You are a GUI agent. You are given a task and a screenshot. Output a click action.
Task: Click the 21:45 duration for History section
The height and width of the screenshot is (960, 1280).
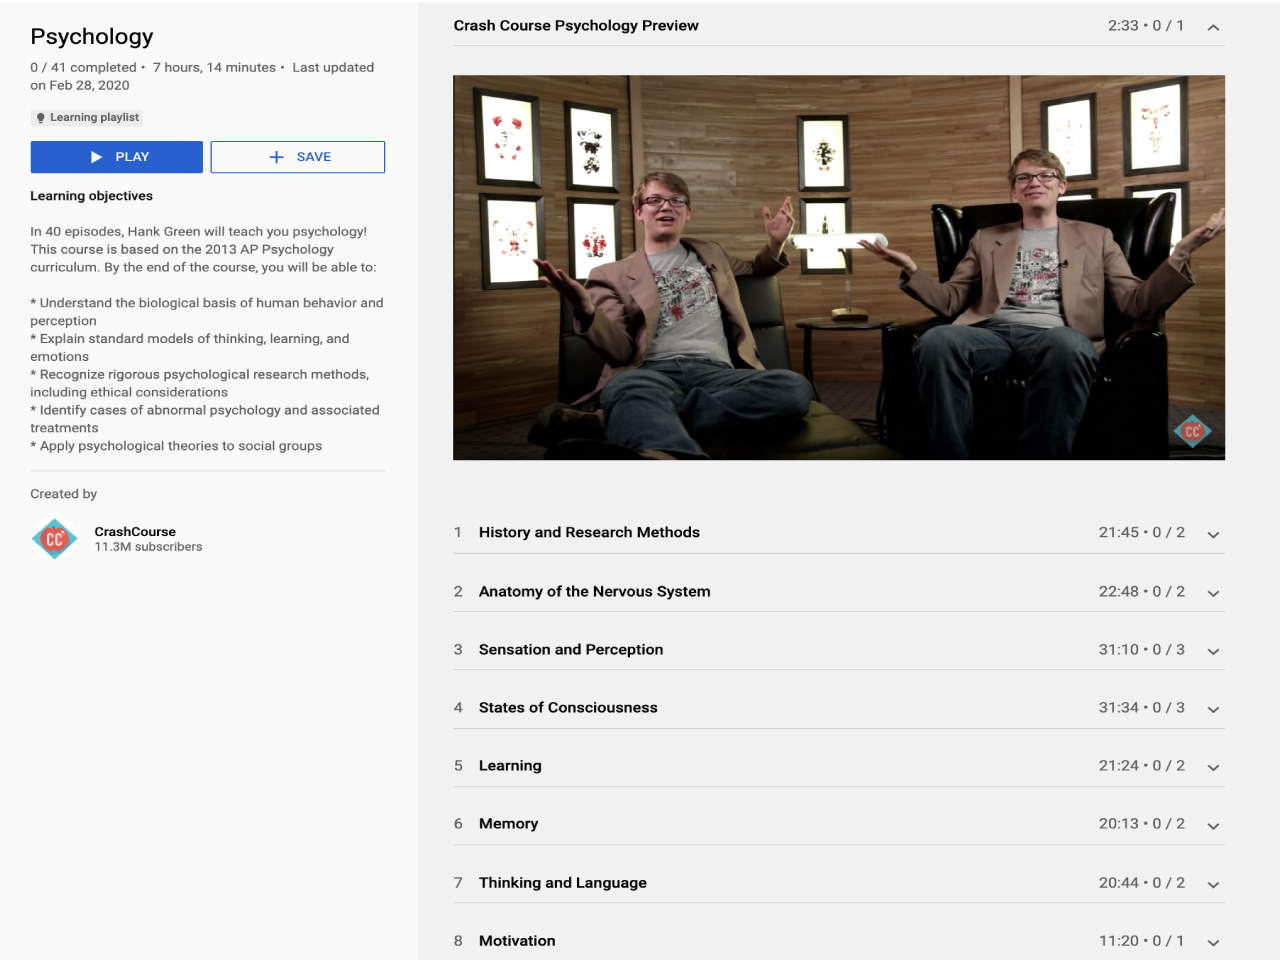pyautogui.click(x=1118, y=532)
